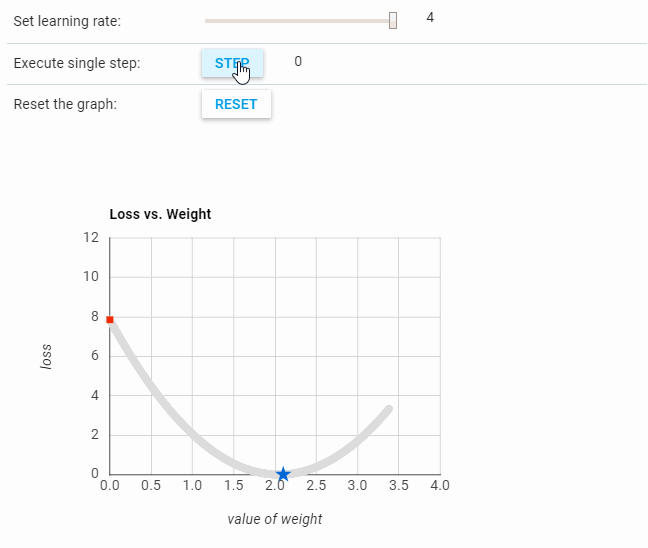Click the "Set learning rate:" label

click(67, 21)
